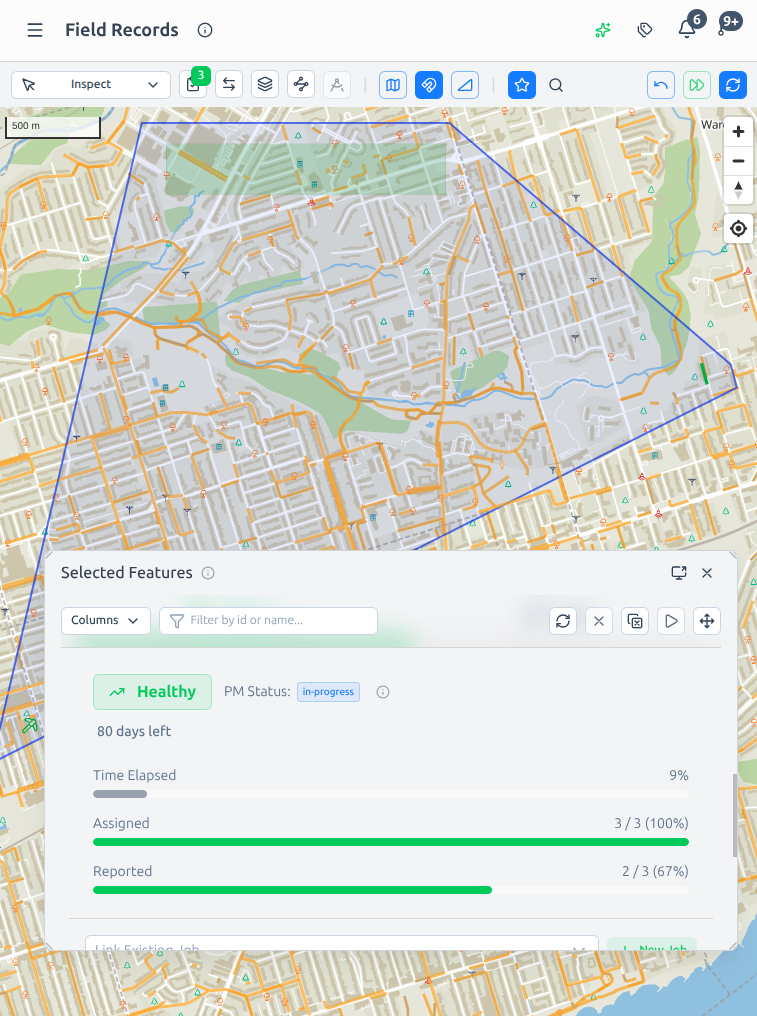Focus the Filter by id or name field
This screenshot has width=757, height=1016.
268,621
